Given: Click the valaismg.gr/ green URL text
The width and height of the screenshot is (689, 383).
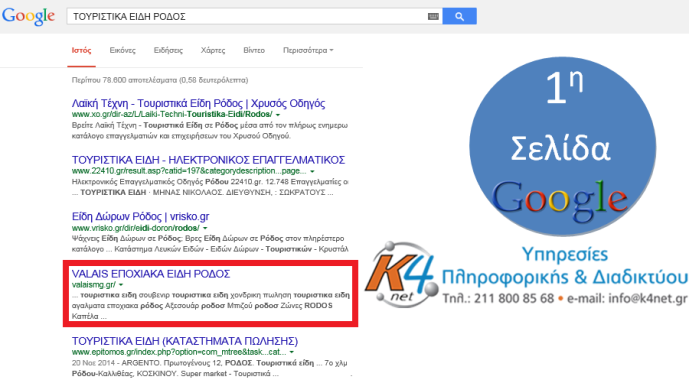Looking at the screenshot, I should coord(94,285).
